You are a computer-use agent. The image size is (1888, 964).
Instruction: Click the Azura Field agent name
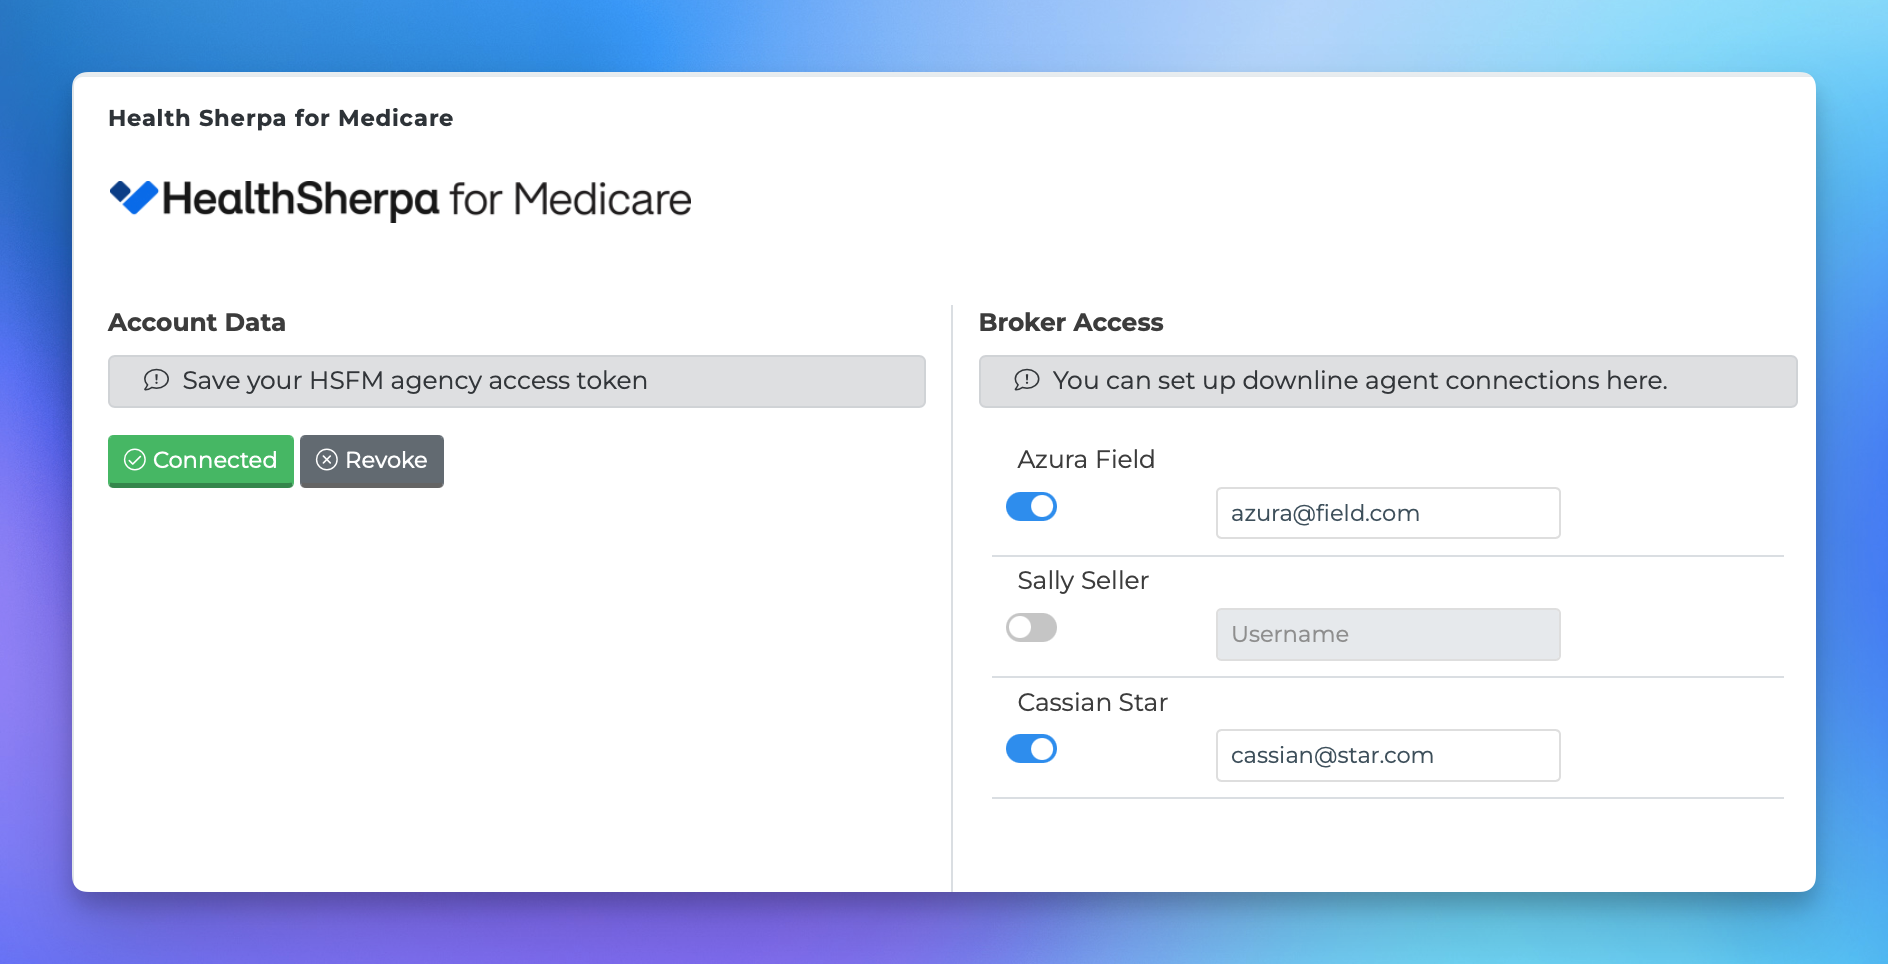(x=1086, y=459)
